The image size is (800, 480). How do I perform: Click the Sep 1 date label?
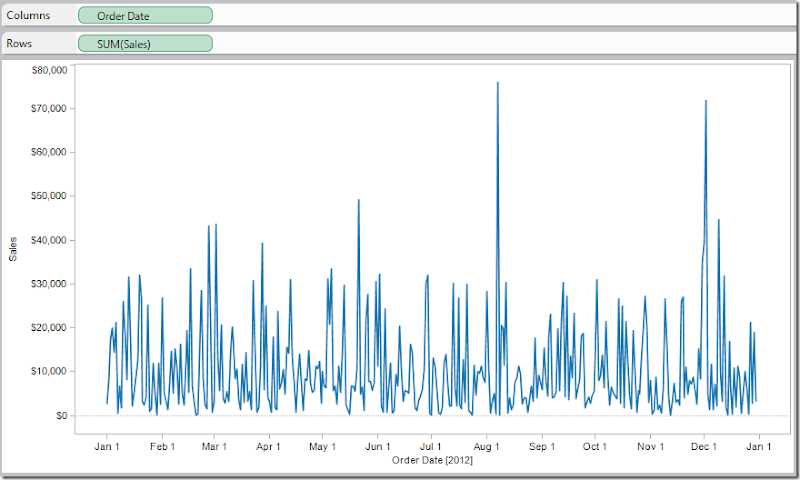click(542, 446)
